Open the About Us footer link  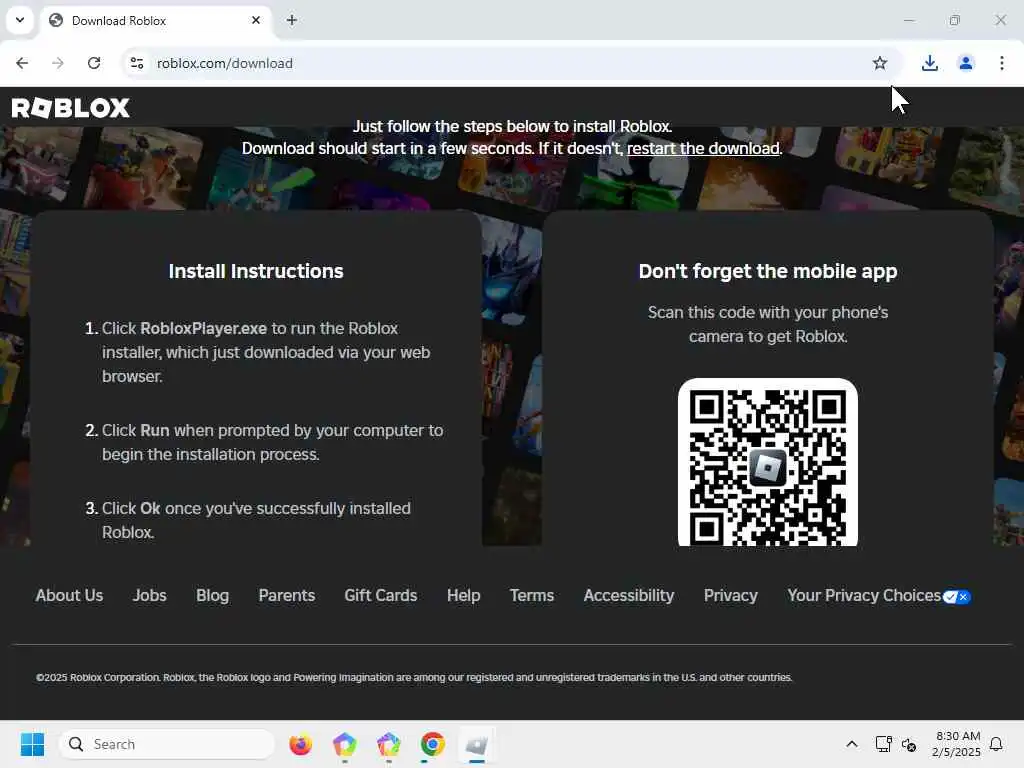tap(69, 596)
